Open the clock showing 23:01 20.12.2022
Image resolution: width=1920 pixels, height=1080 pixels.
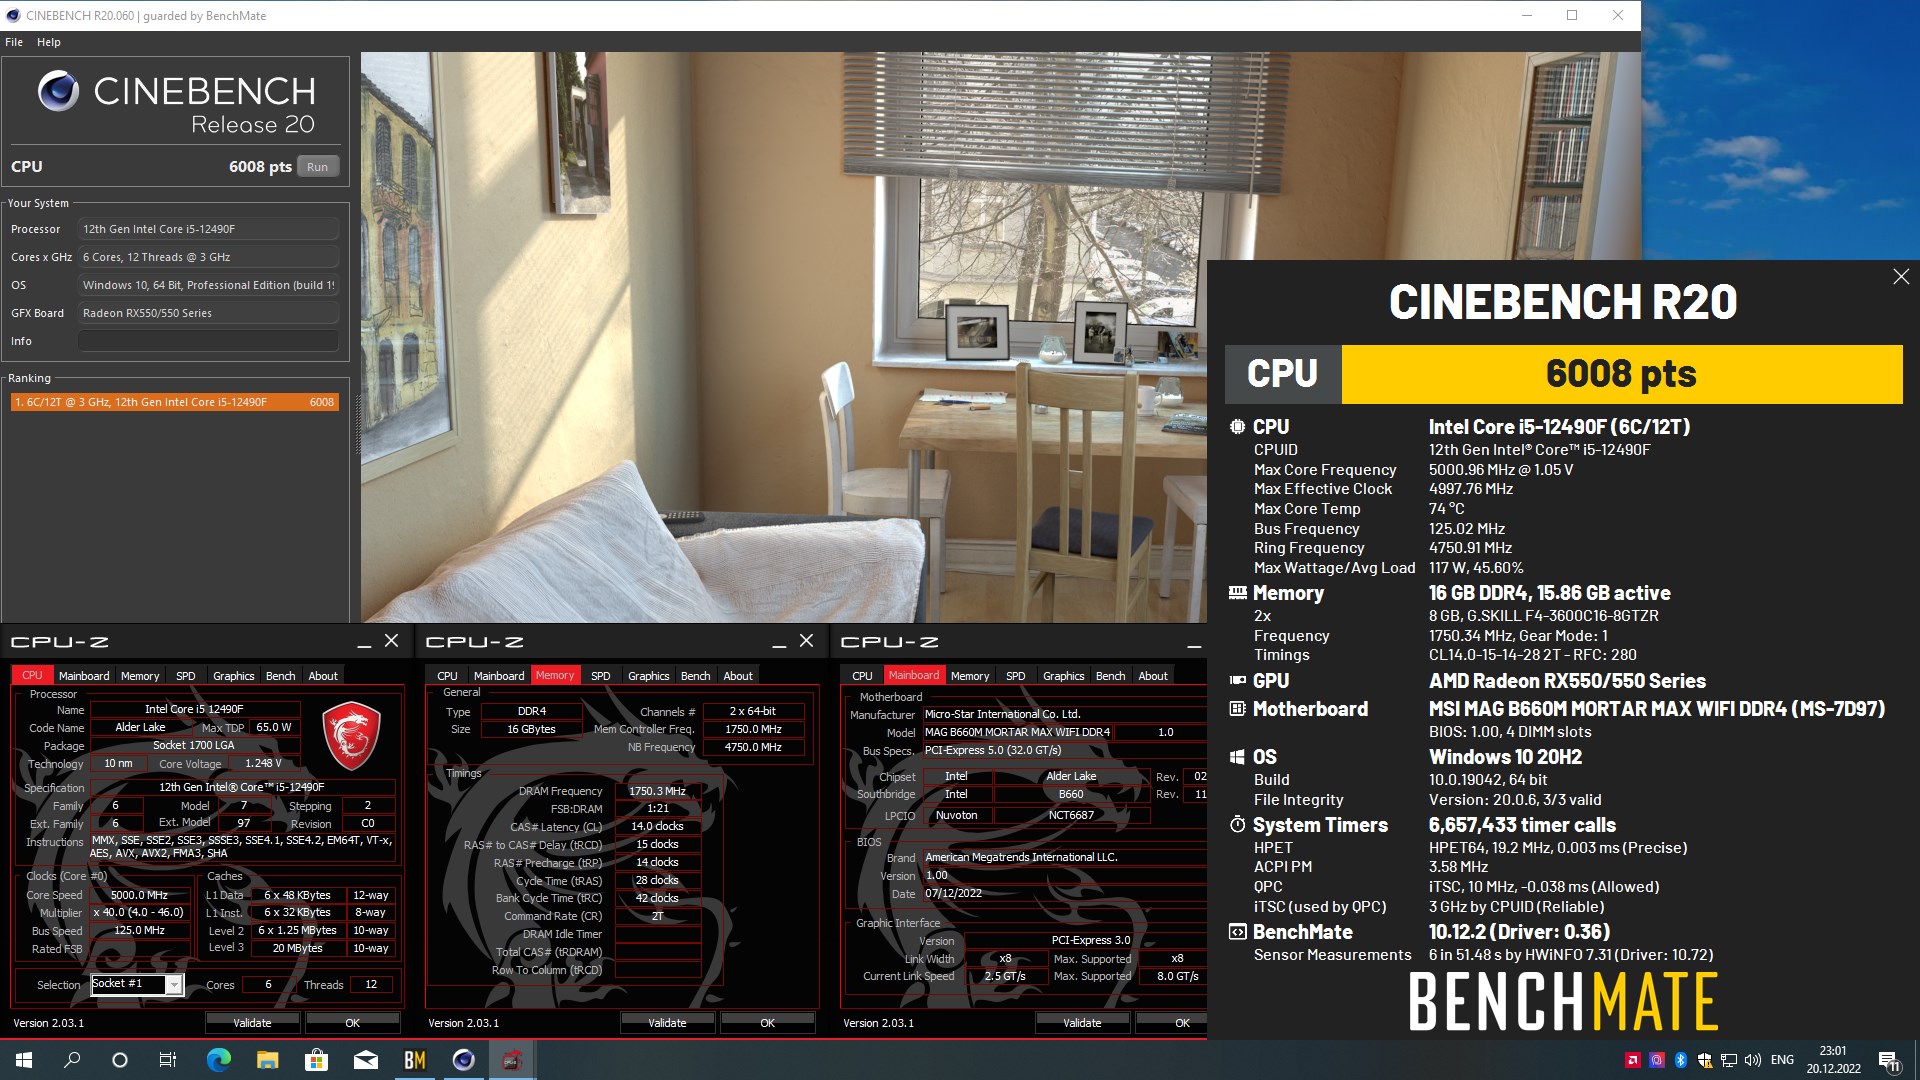pos(1833,1060)
